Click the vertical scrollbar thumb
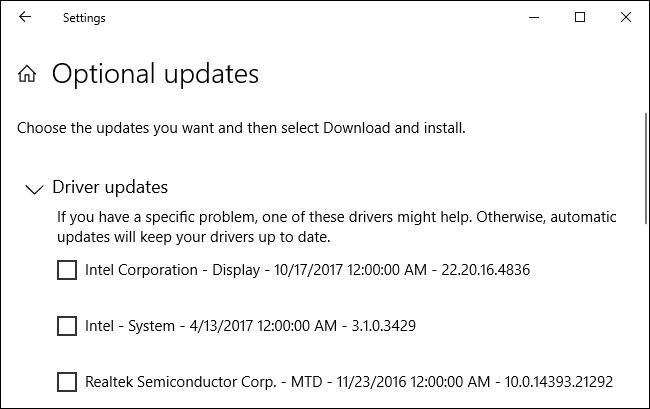 click(x=645, y=170)
